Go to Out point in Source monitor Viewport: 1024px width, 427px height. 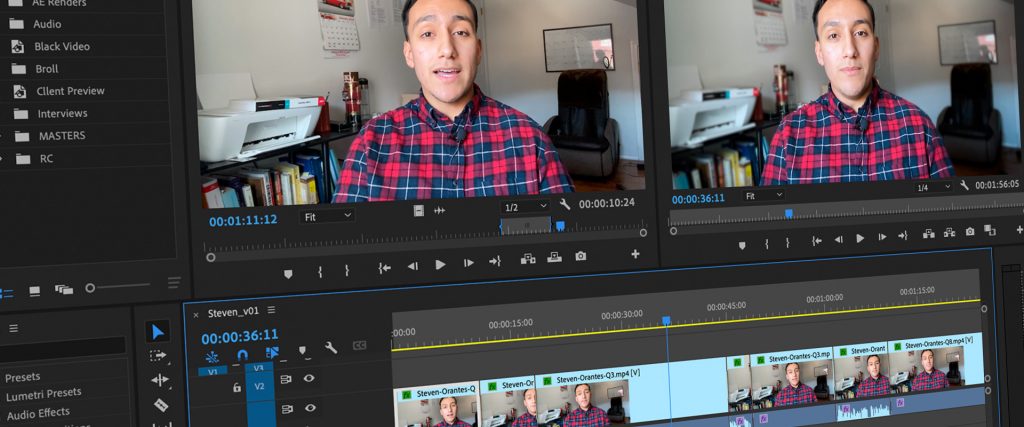pos(495,261)
